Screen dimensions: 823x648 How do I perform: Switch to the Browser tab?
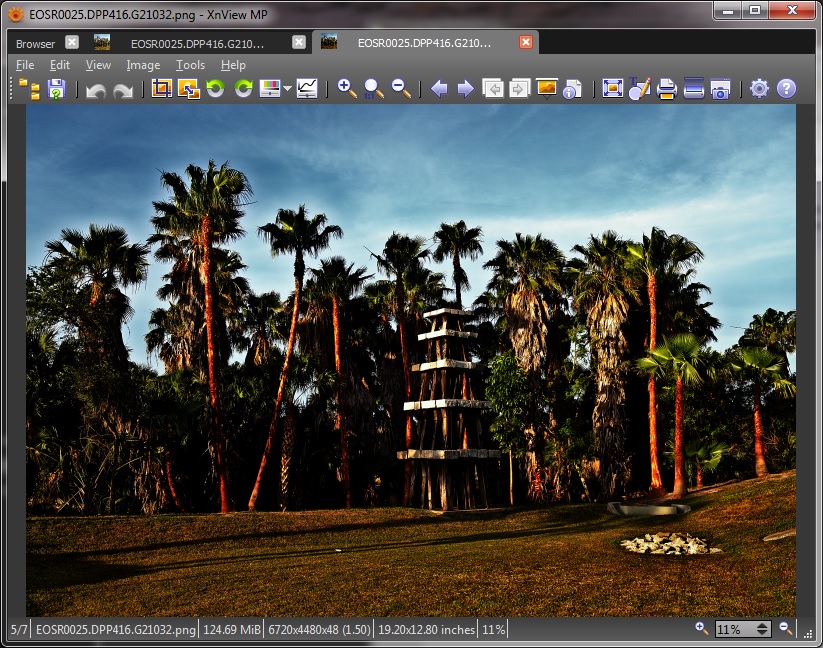[x=35, y=43]
